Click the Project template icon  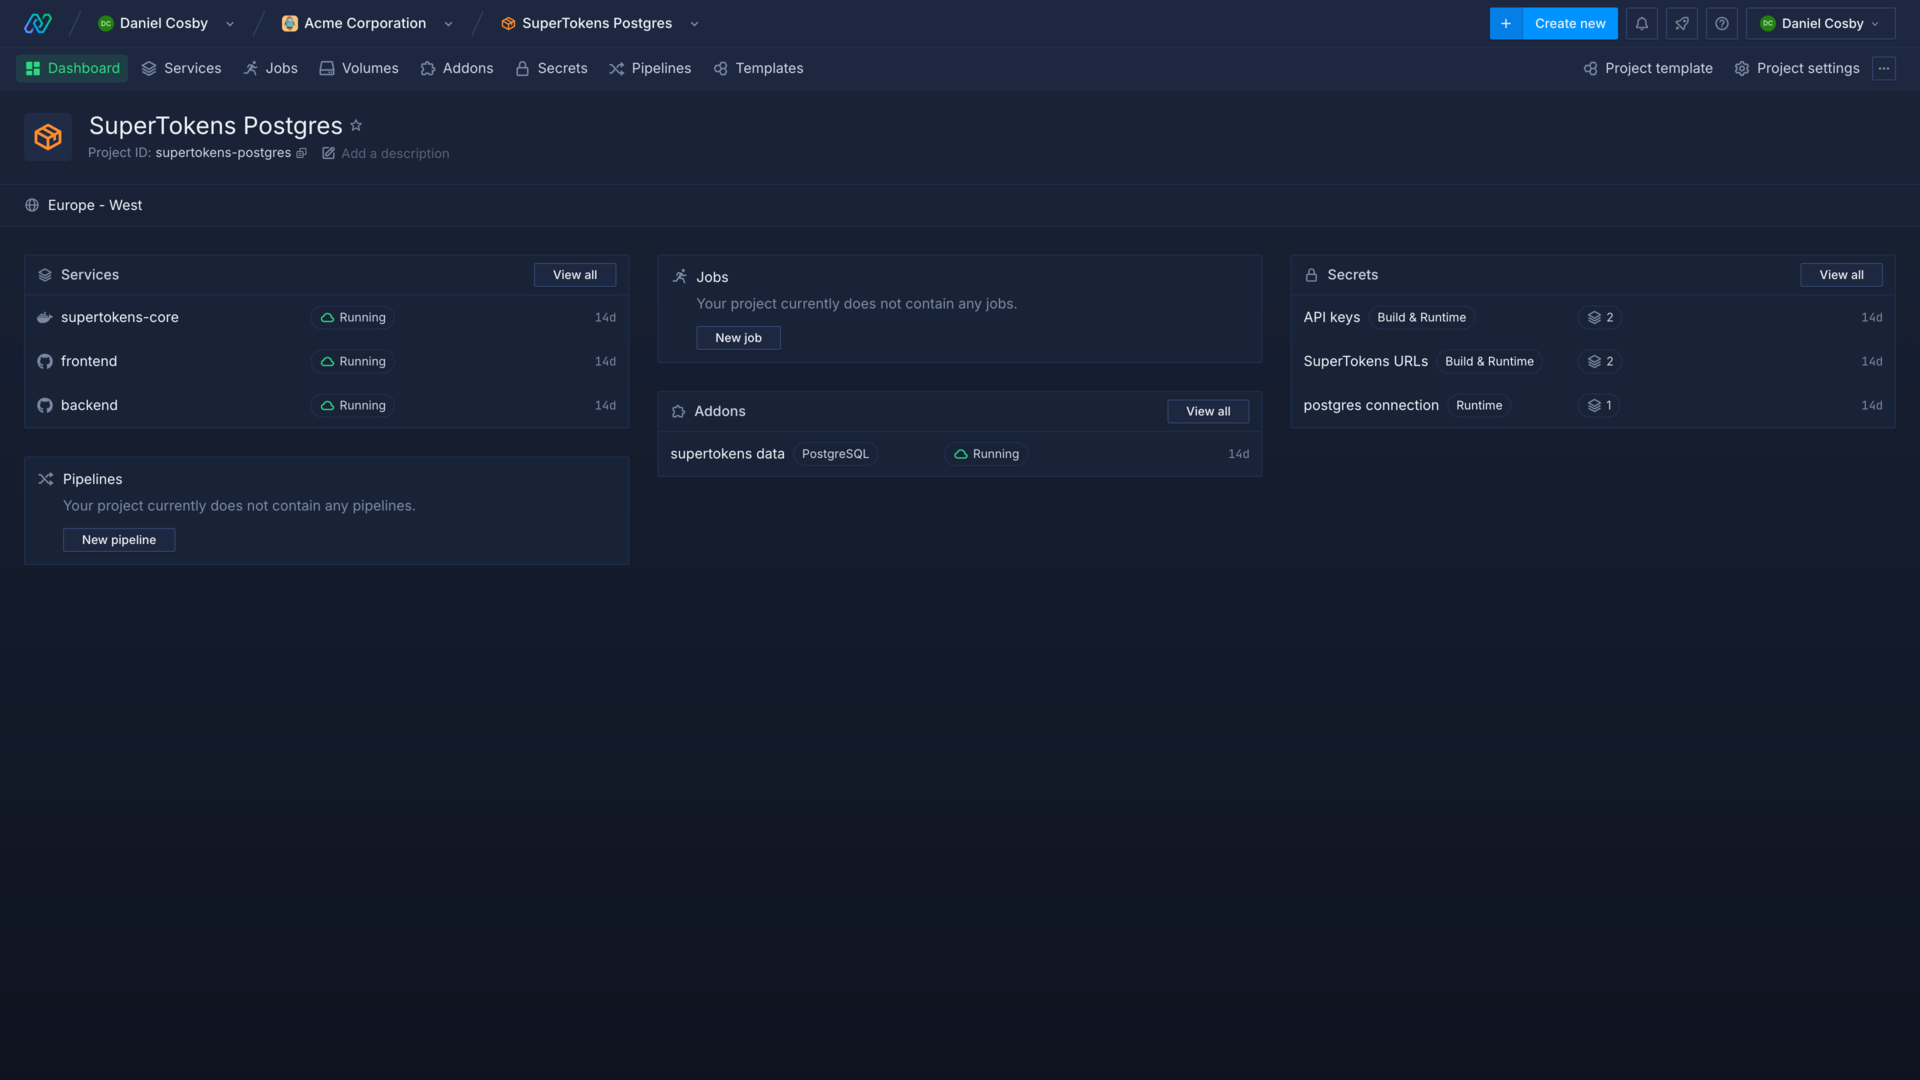1590,68
